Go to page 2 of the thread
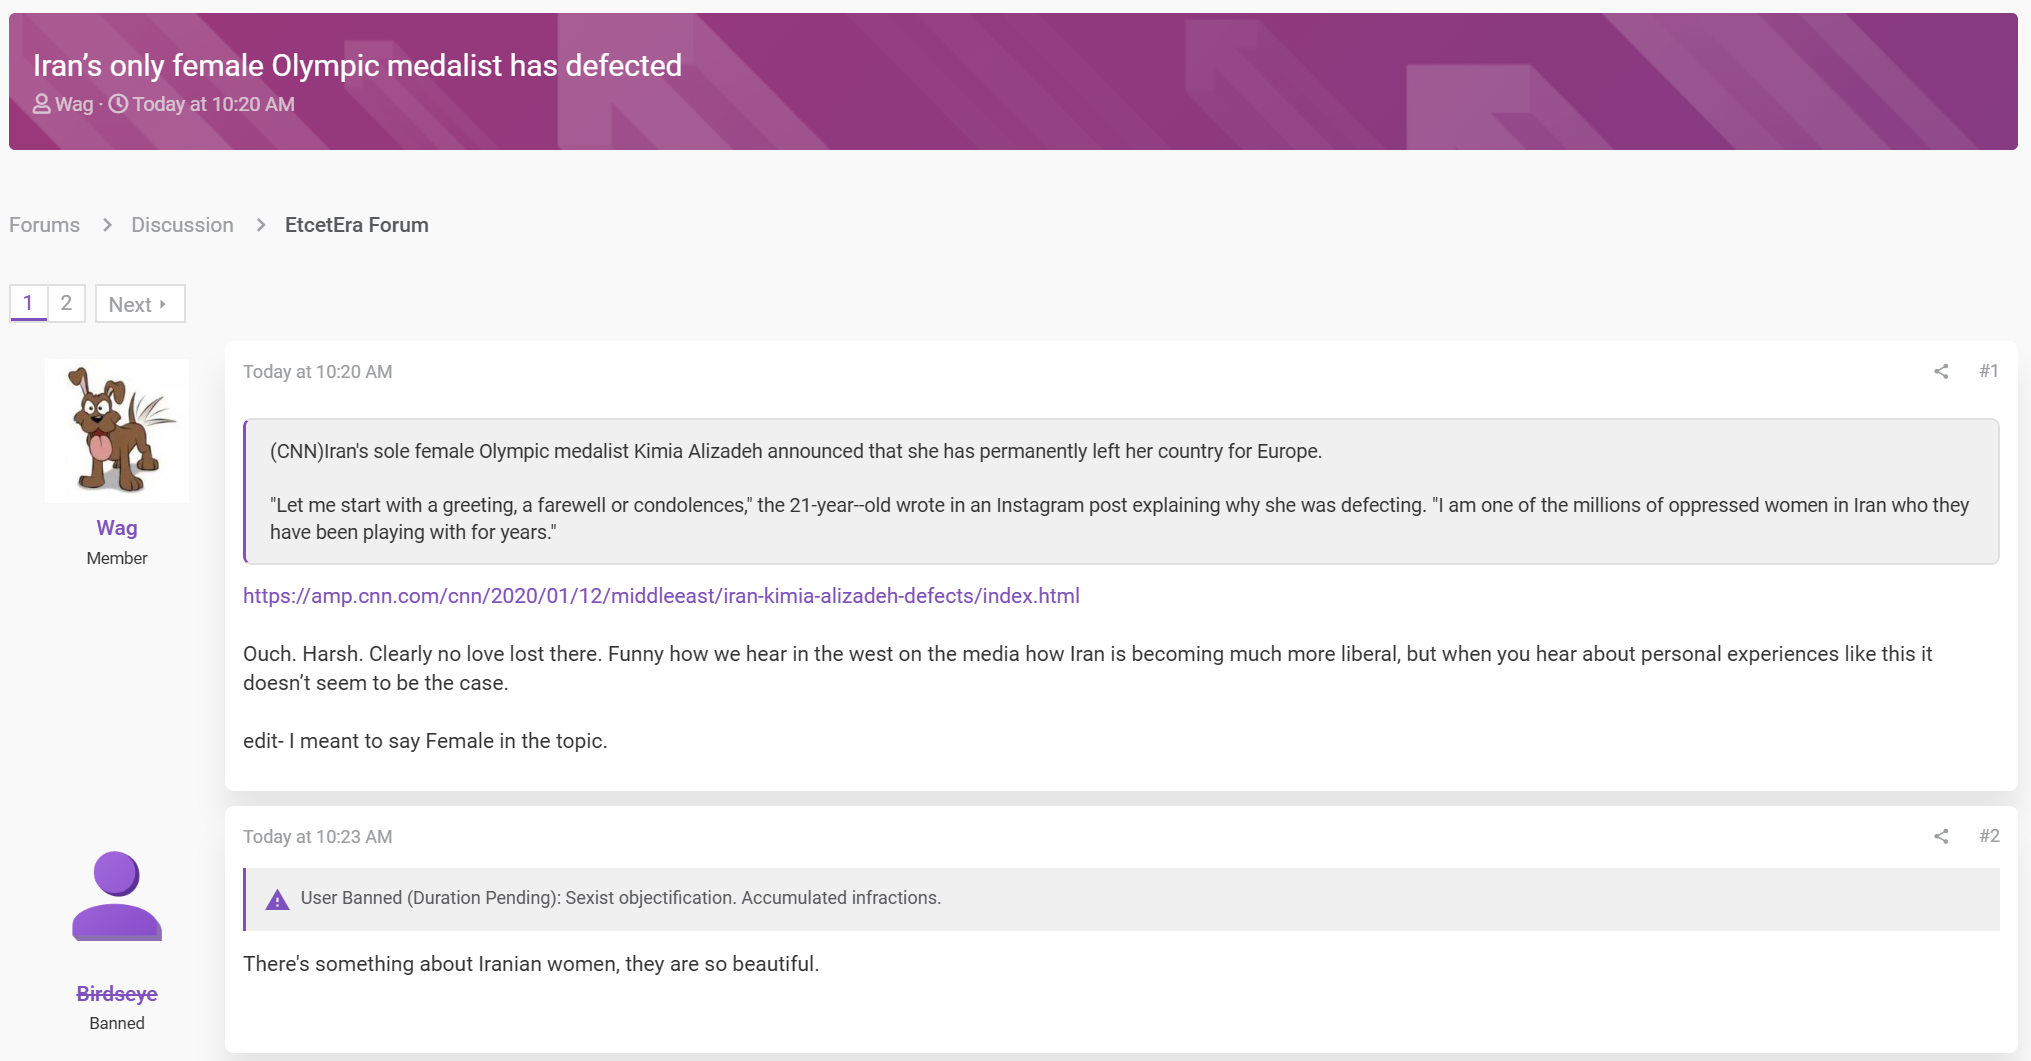 [66, 303]
